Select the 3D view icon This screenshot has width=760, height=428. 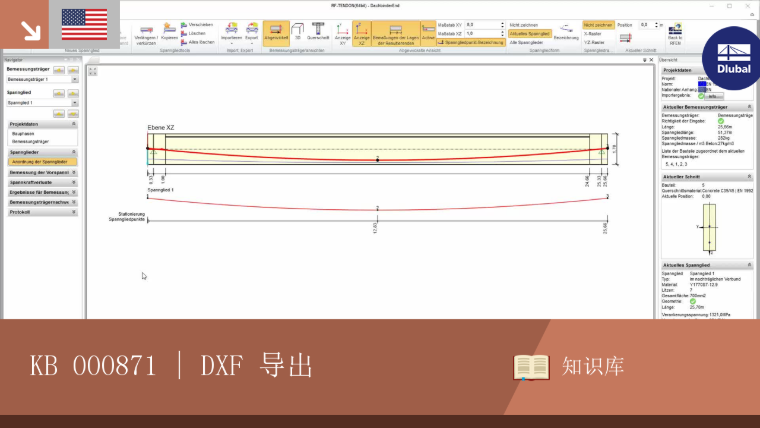[298, 32]
